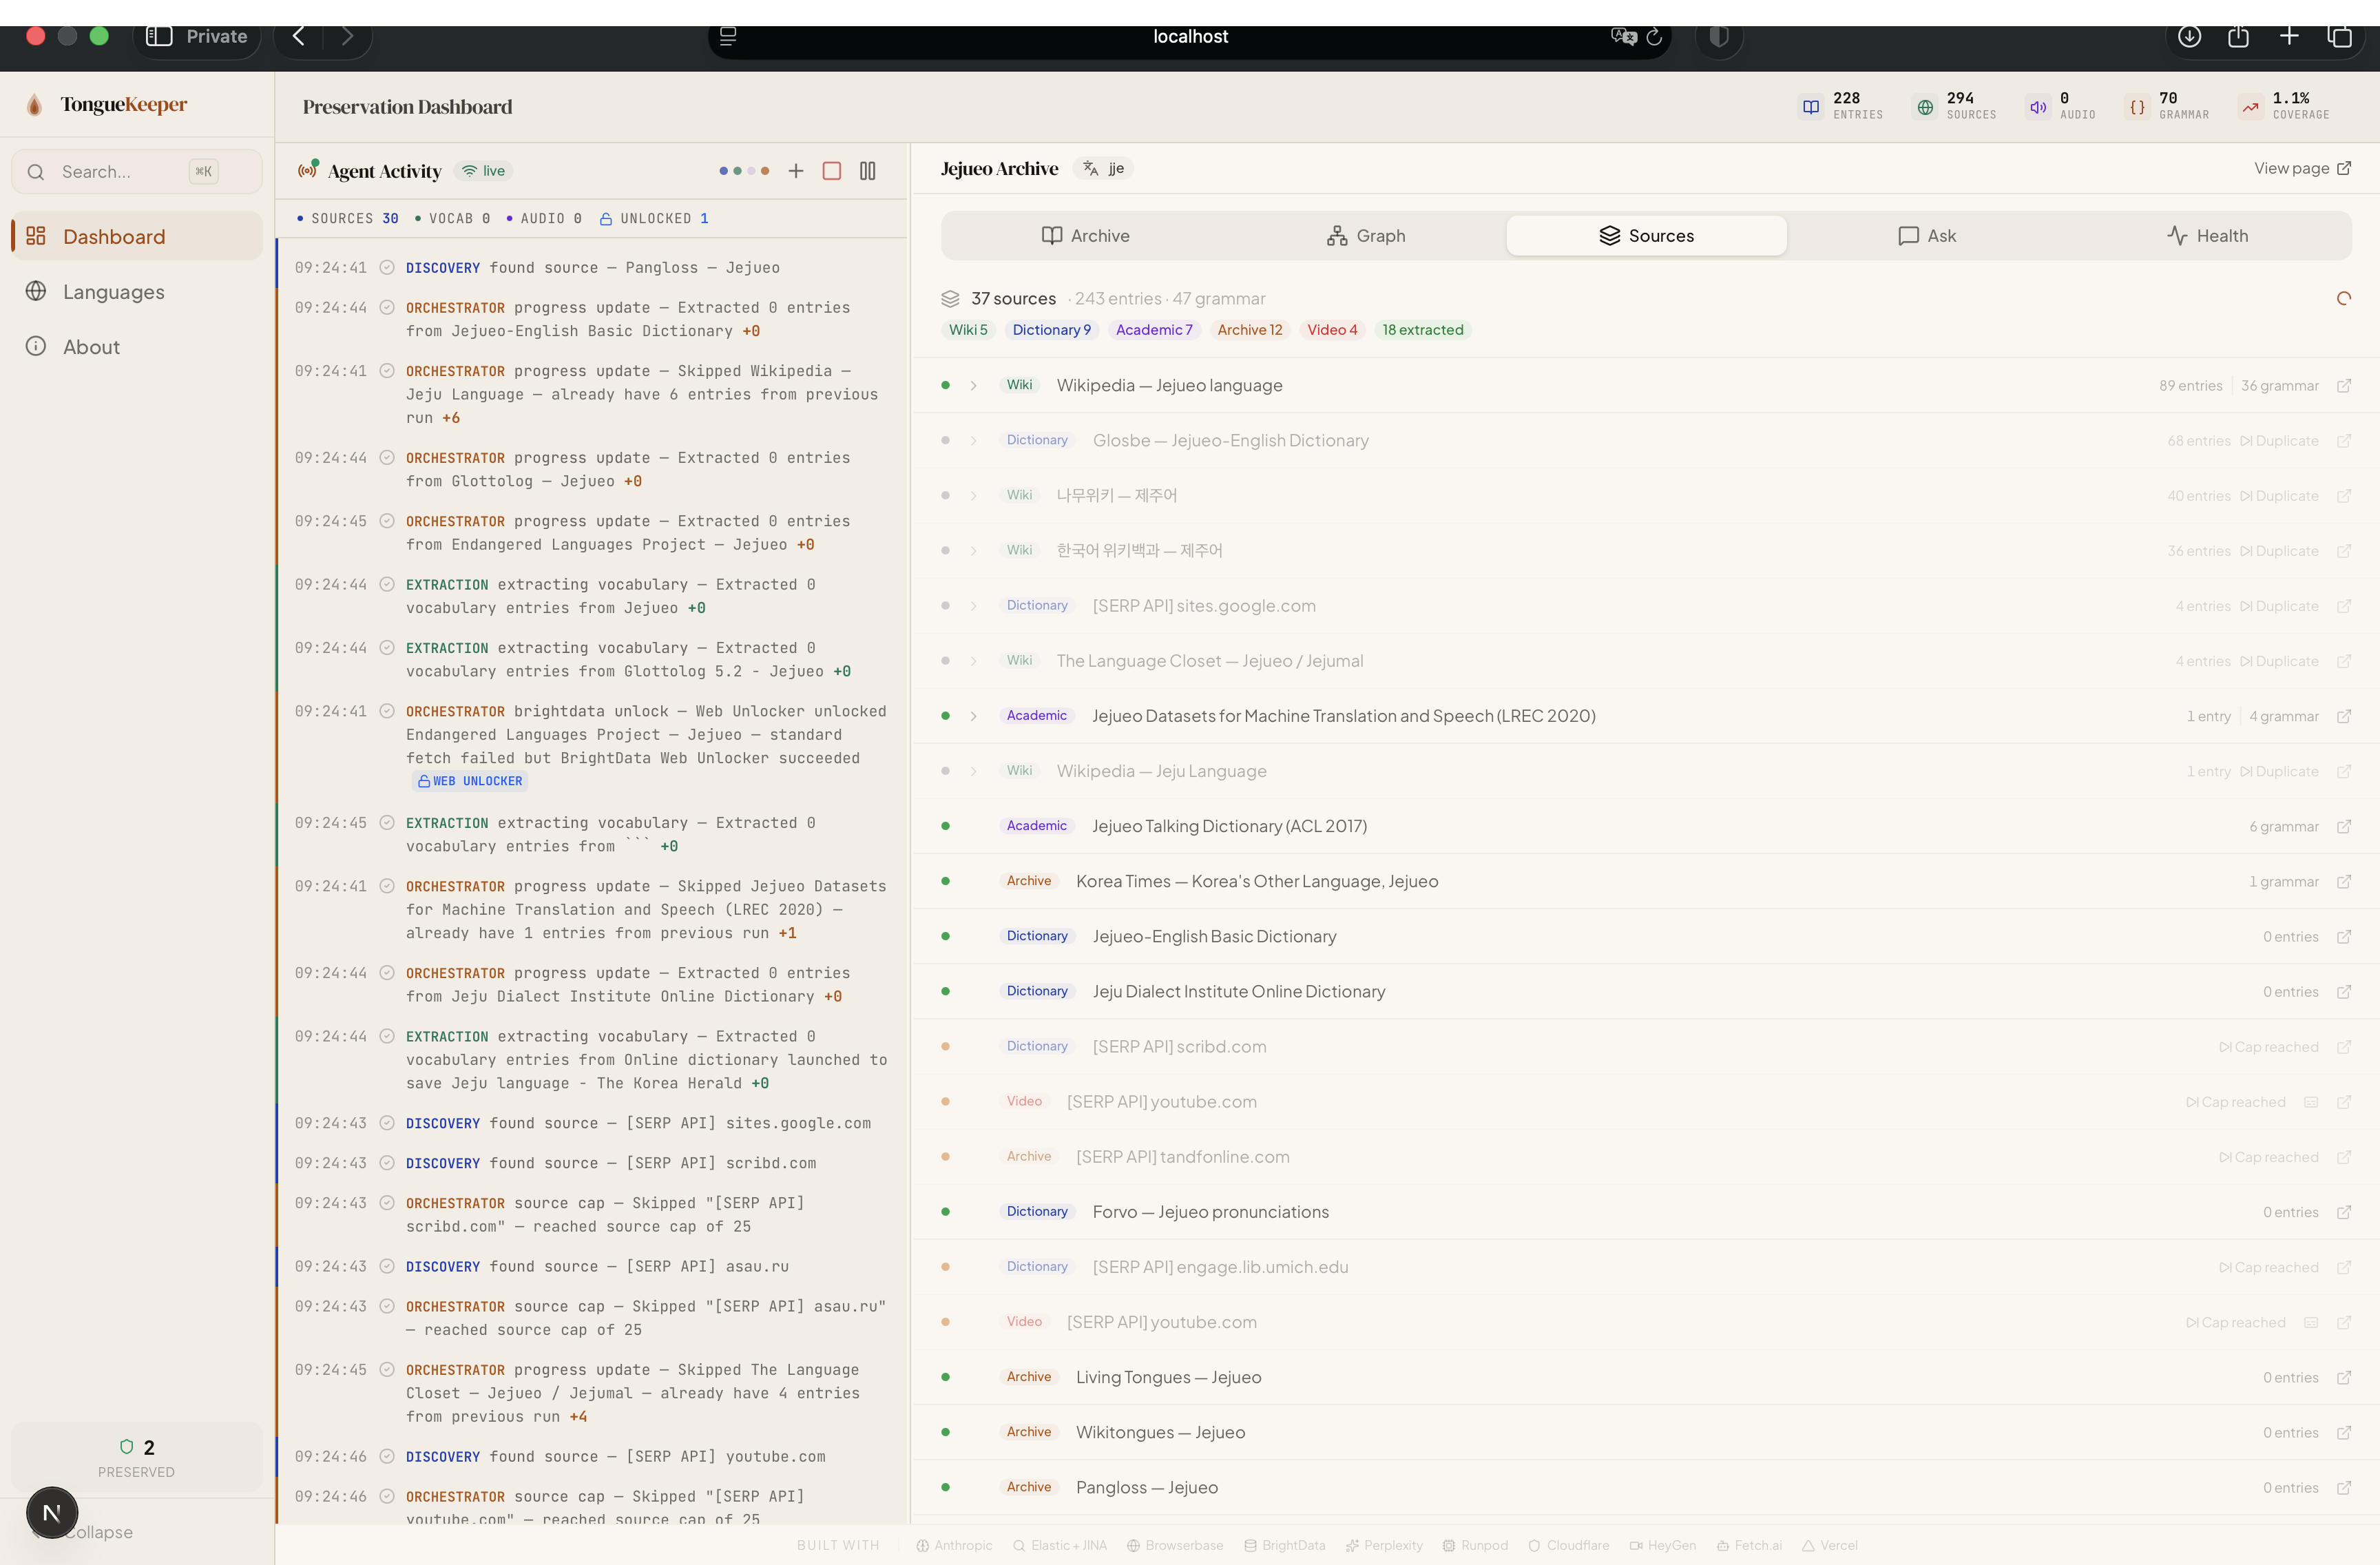Click the plus icon in Agent Activity
Image resolution: width=2380 pixels, height=1565 pixels.
coord(795,171)
